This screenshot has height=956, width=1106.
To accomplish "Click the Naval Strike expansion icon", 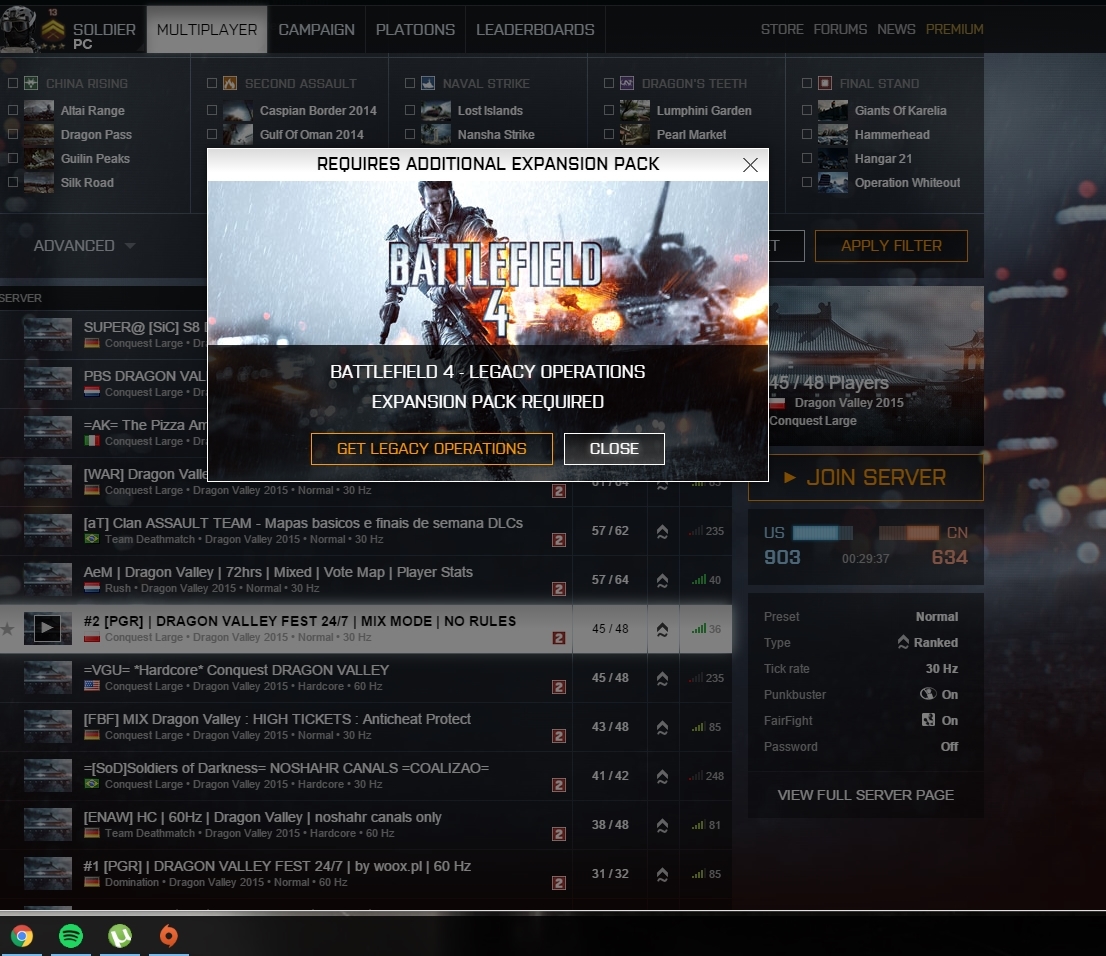I will click(x=428, y=83).
